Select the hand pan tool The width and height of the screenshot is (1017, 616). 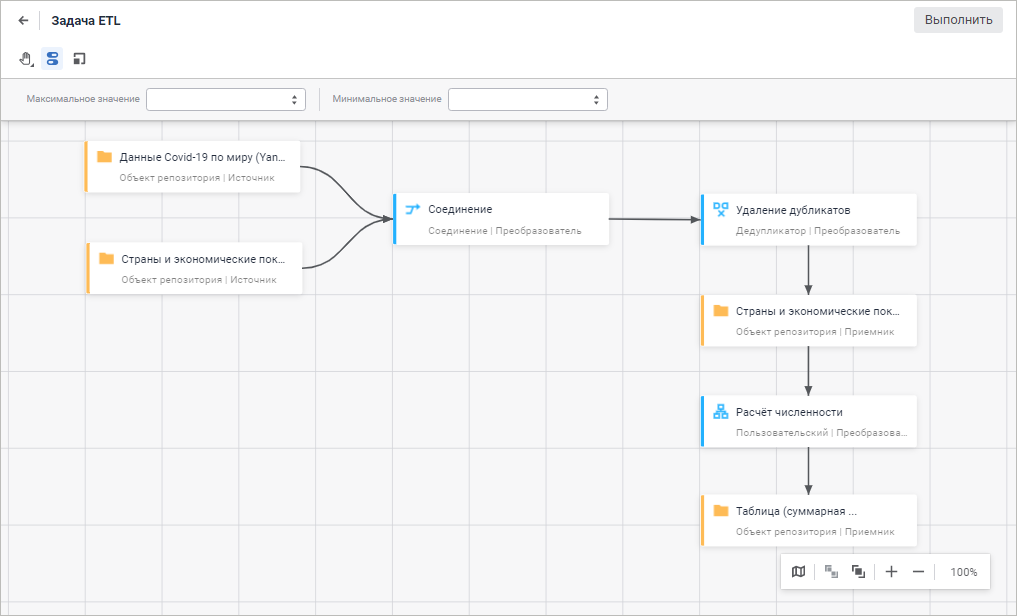pos(27,59)
